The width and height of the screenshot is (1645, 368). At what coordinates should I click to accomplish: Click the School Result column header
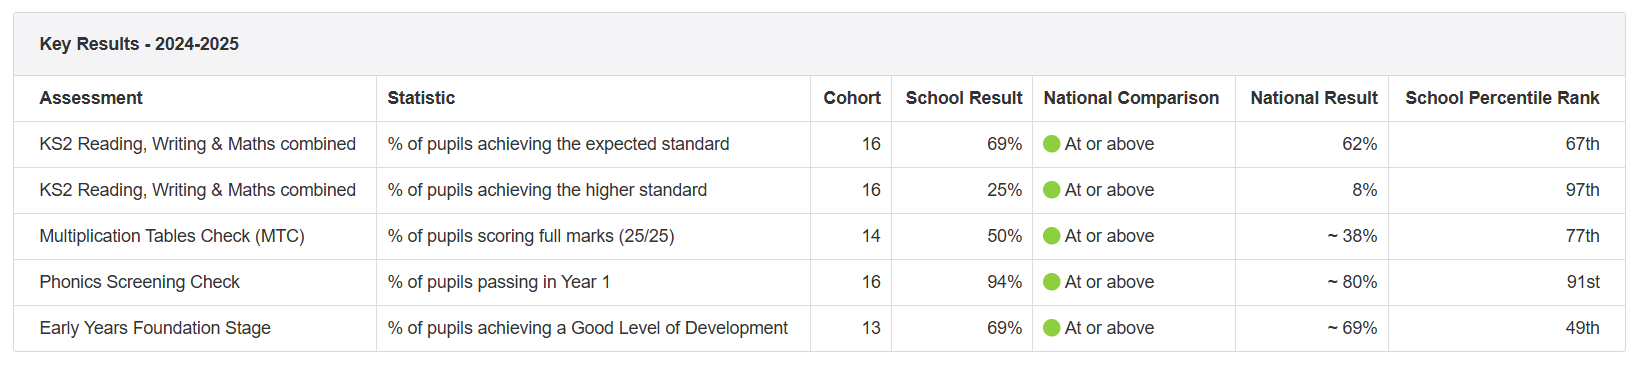(x=964, y=98)
